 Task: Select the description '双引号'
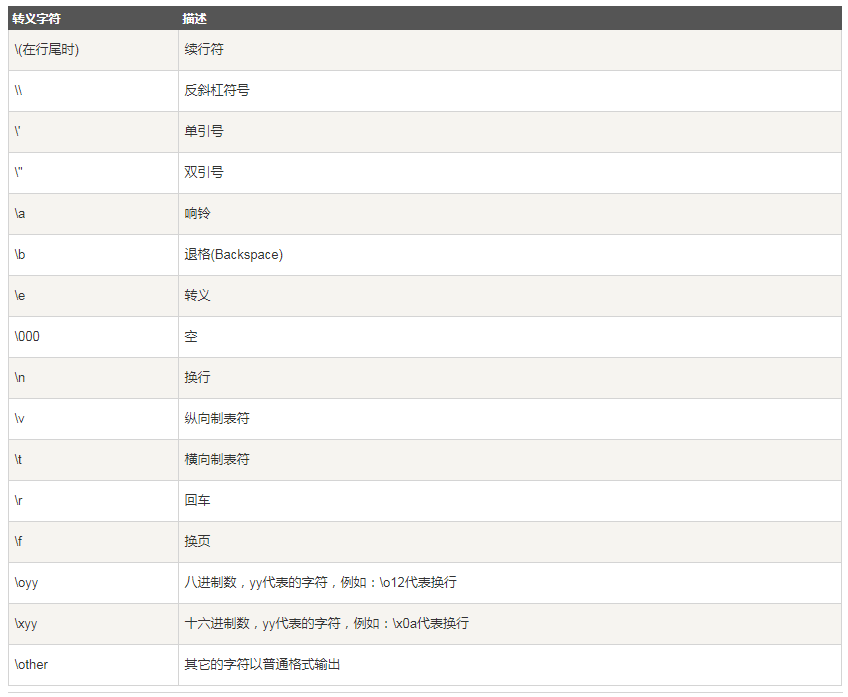point(204,172)
